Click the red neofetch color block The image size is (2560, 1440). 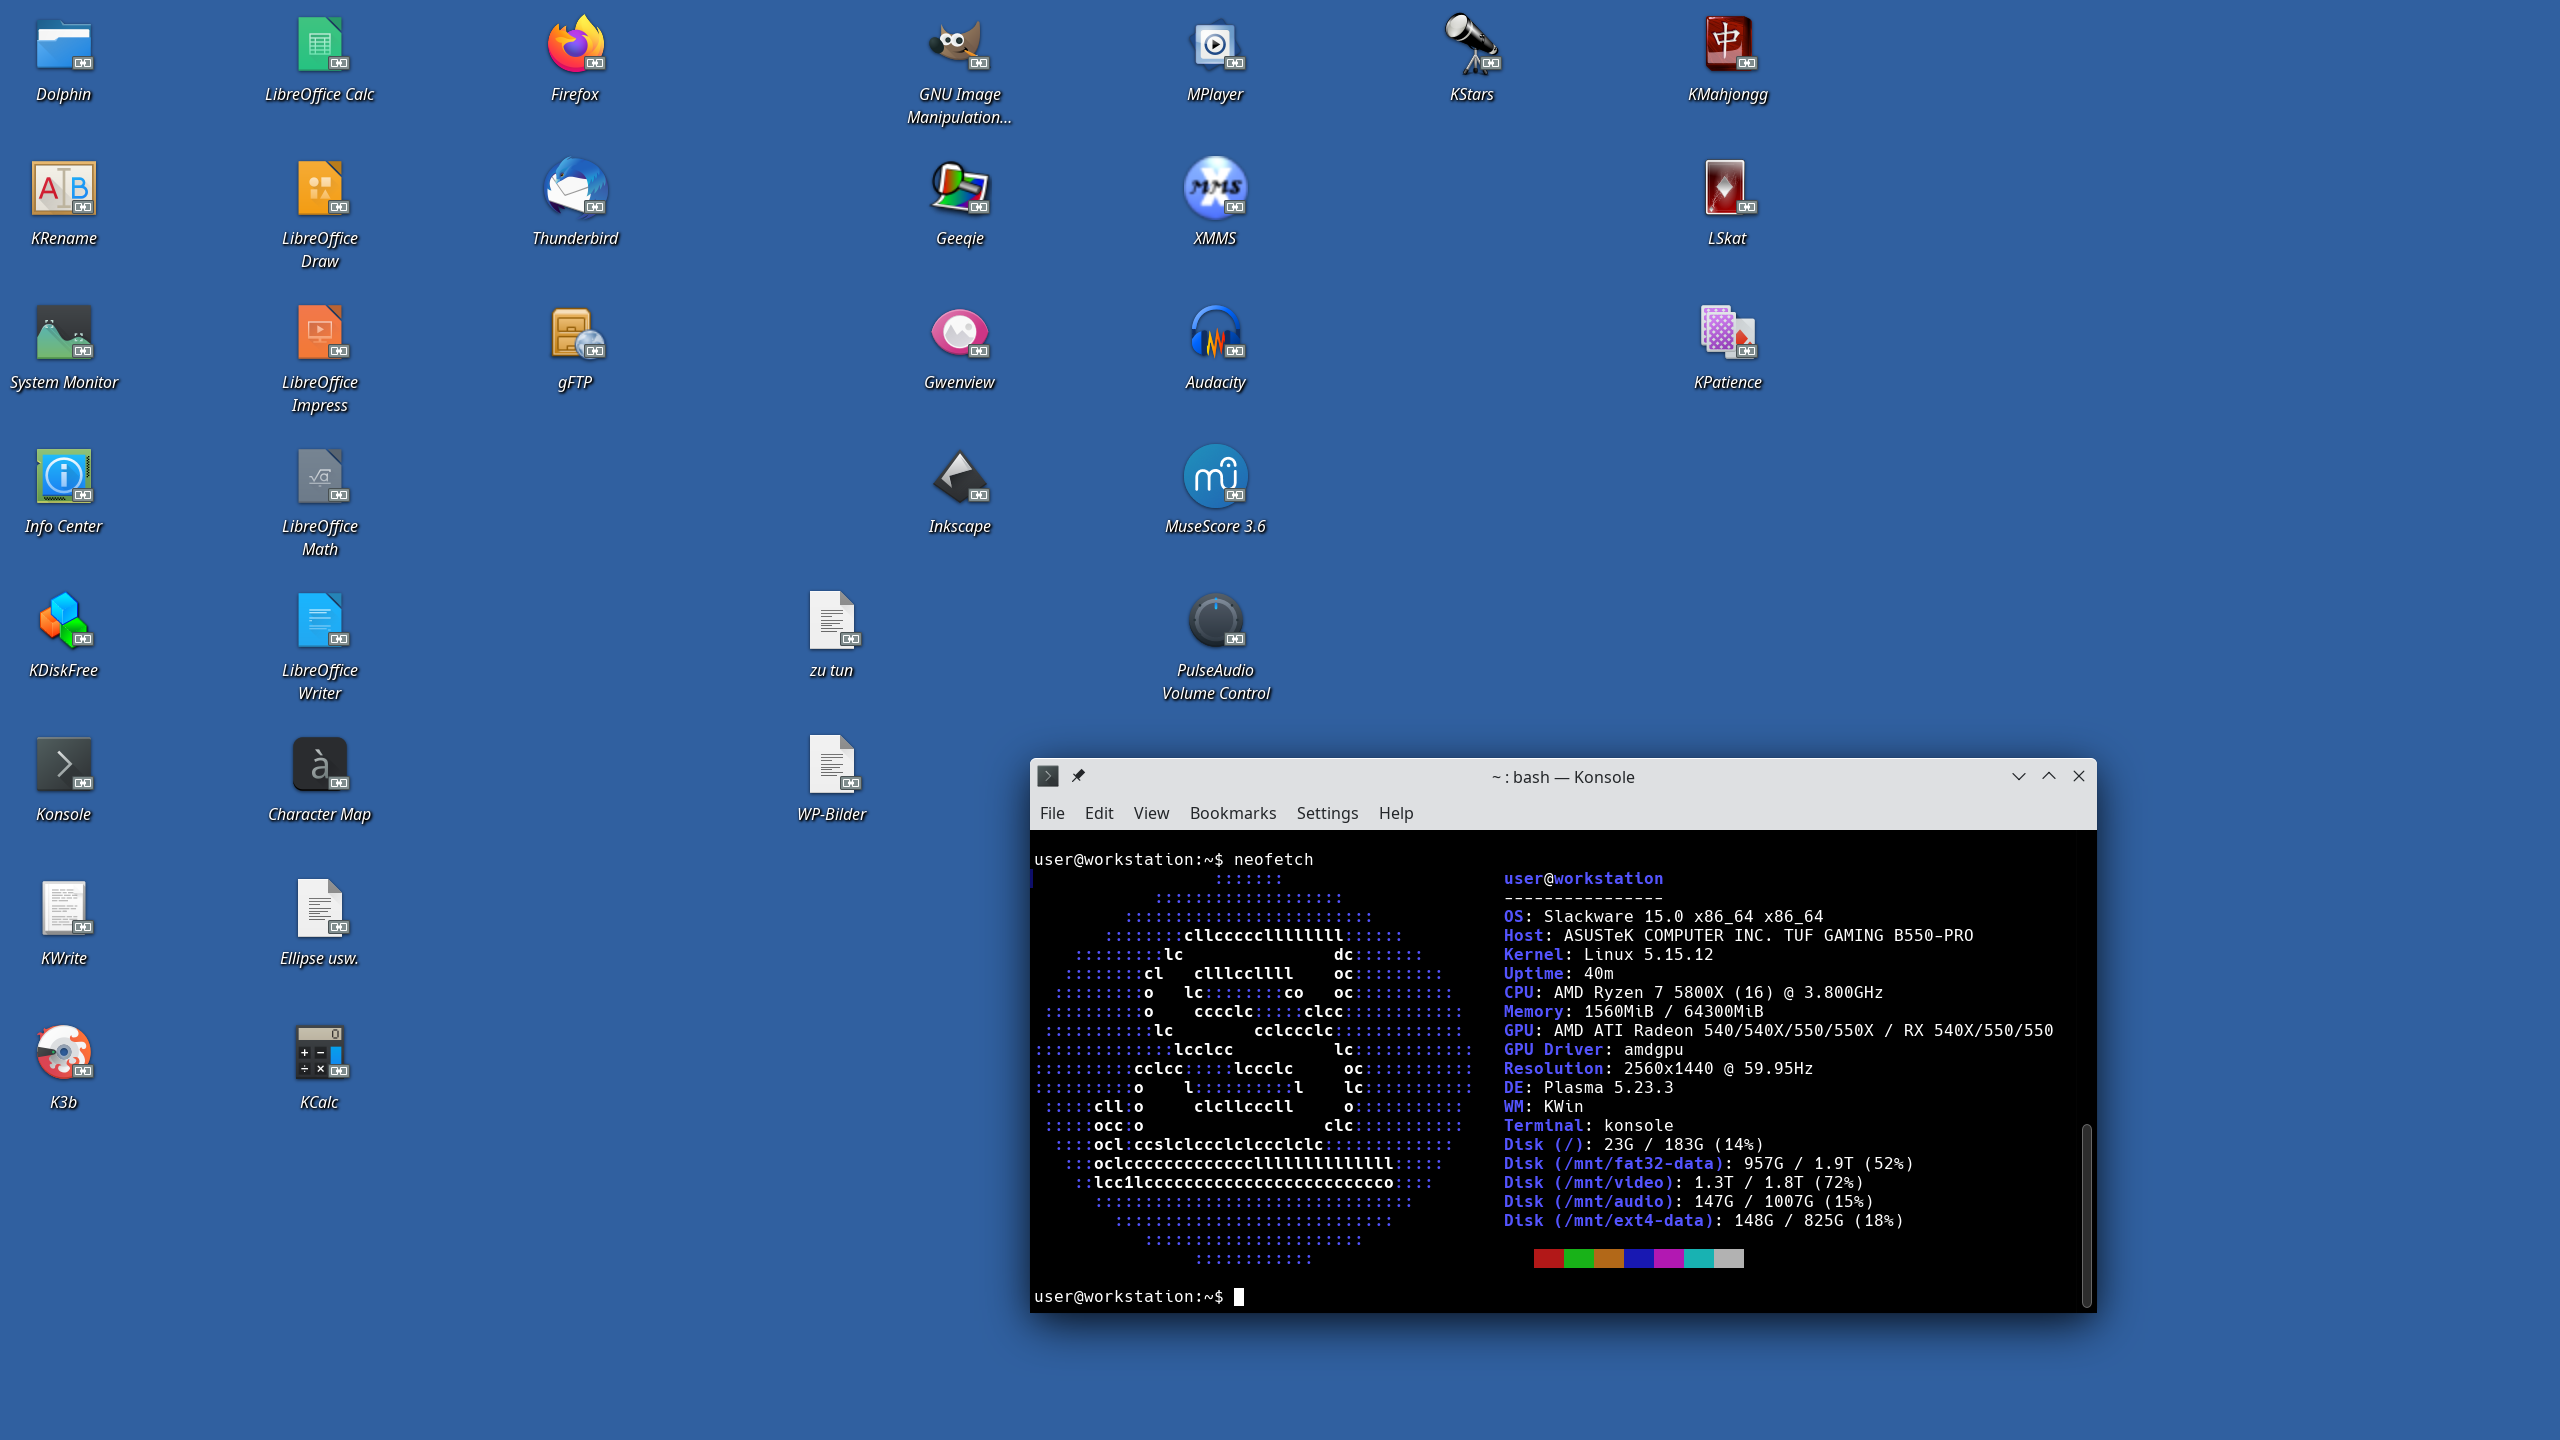click(1548, 1258)
